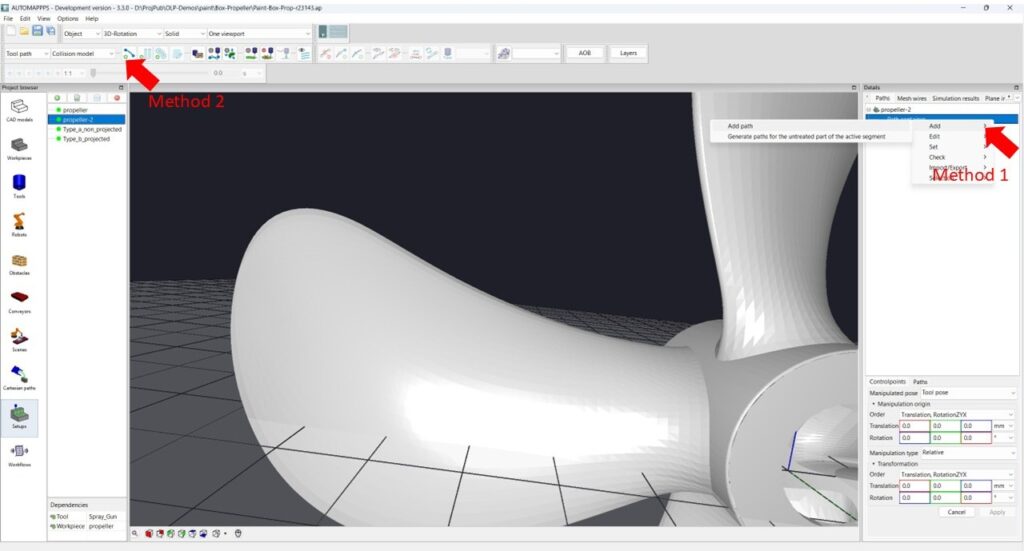Open the File menu

tap(8, 19)
